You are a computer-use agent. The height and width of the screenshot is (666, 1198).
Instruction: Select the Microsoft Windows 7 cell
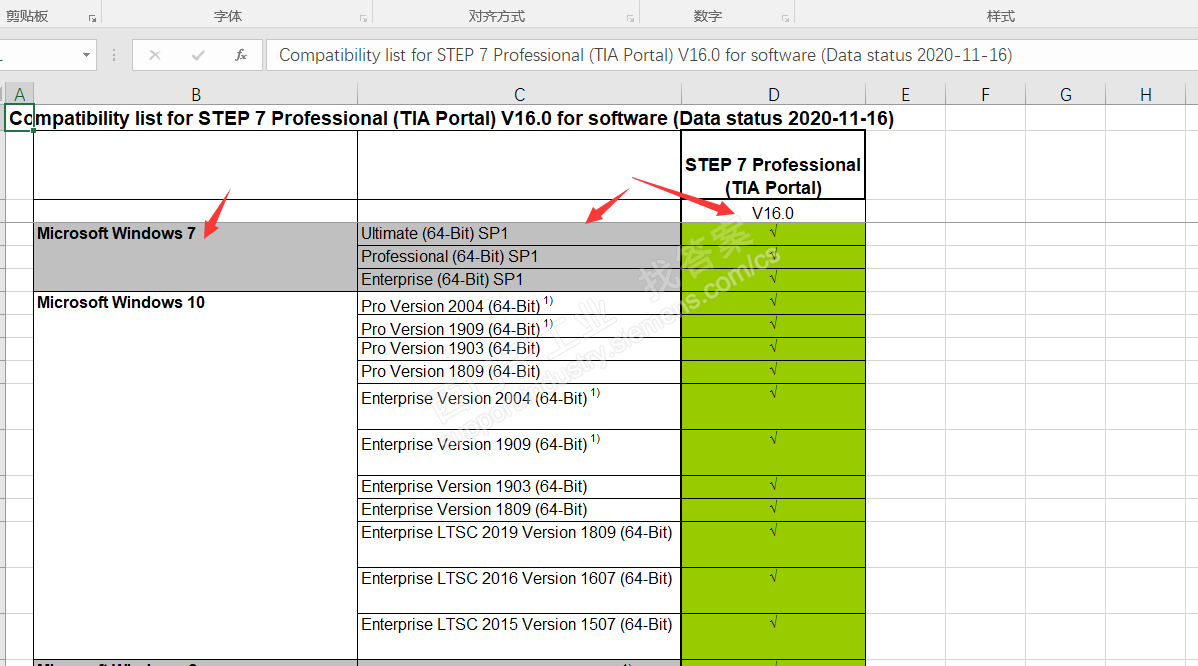pyautogui.click(x=196, y=257)
